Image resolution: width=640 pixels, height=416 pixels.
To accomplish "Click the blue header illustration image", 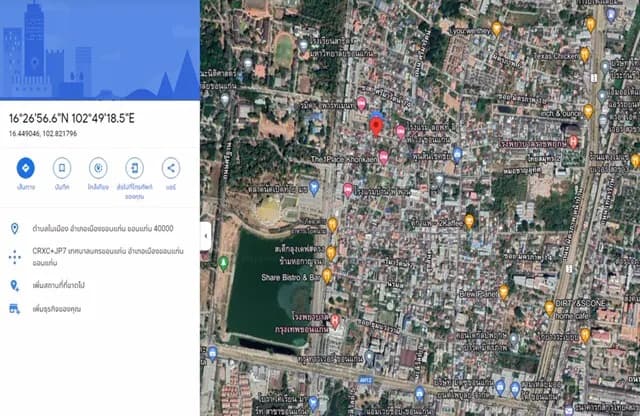I will (x=100, y=50).
